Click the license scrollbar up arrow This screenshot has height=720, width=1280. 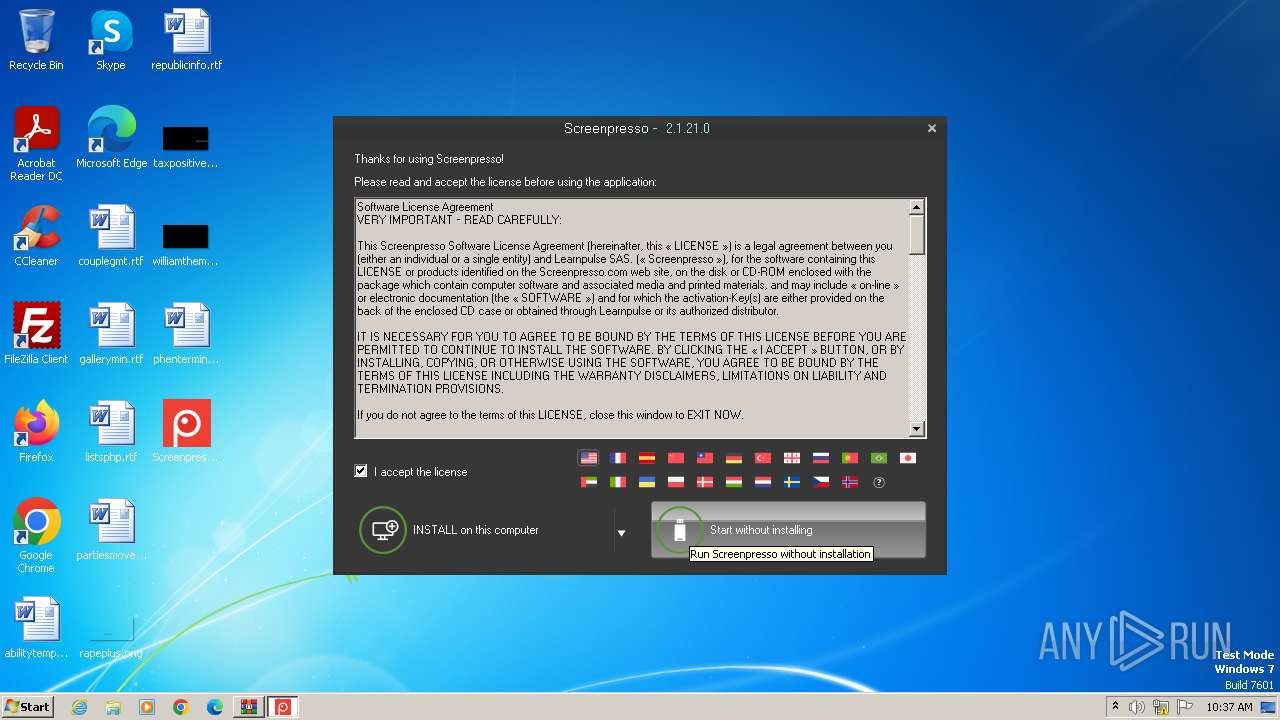coord(916,207)
